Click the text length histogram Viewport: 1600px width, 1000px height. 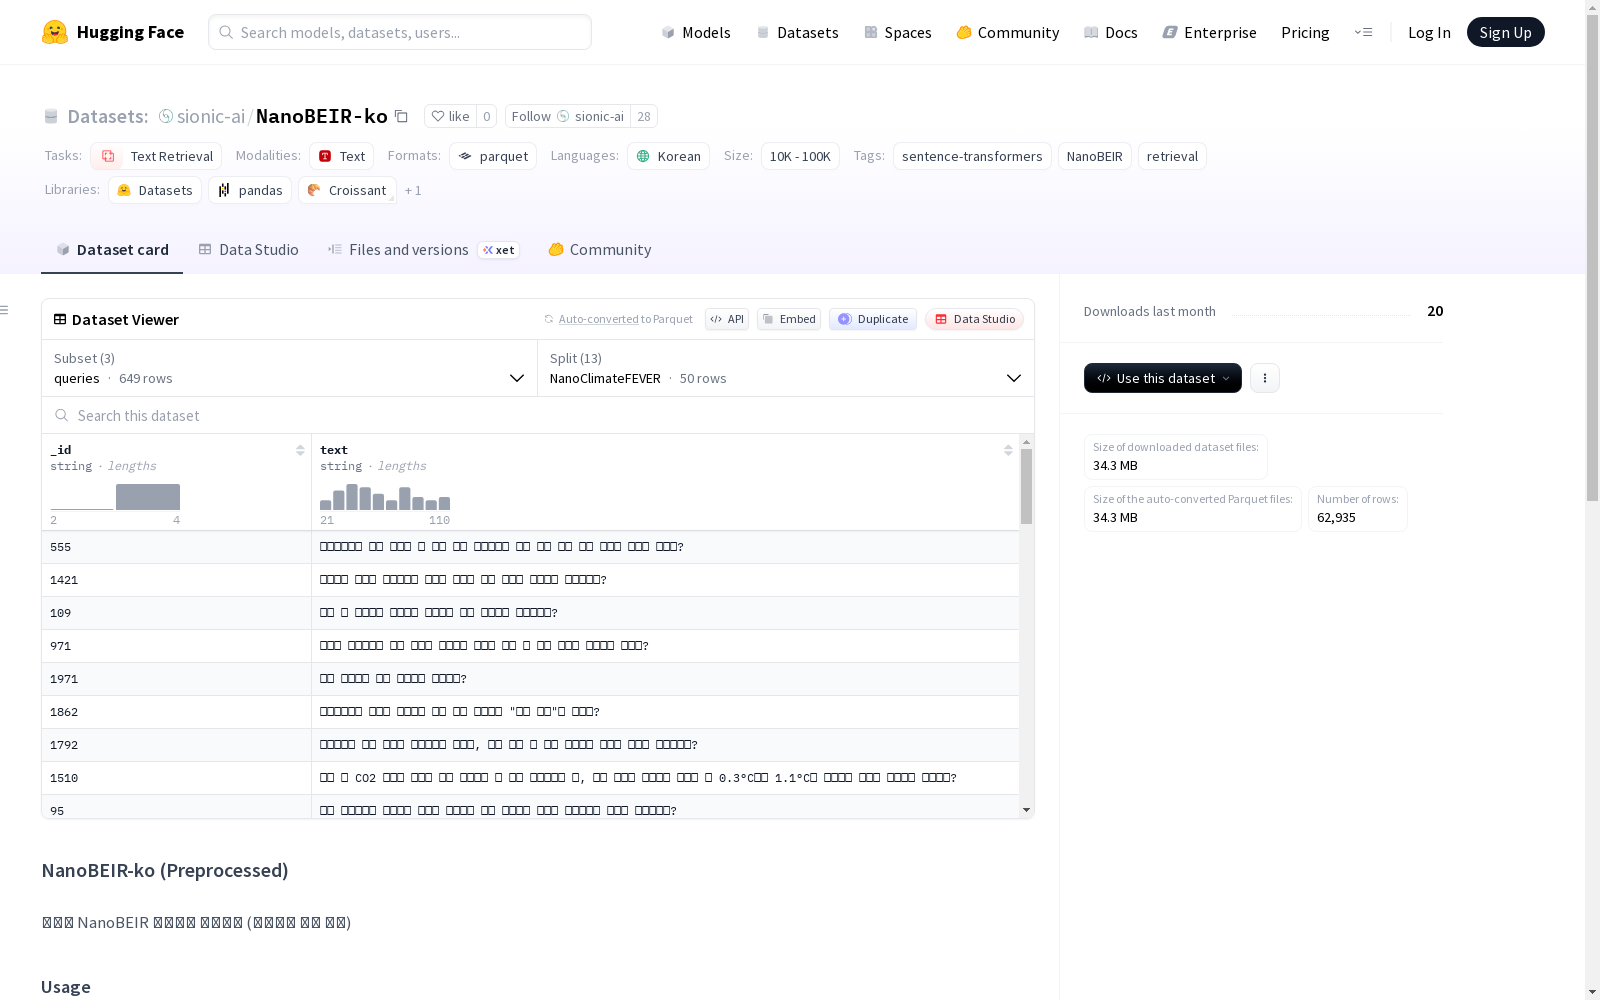coord(385,497)
